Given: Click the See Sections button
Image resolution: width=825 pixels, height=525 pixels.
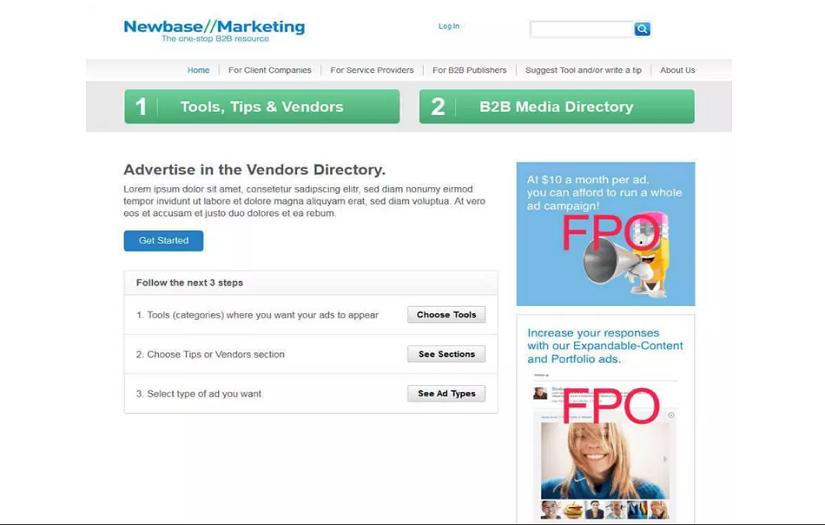Looking at the screenshot, I should click(x=446, y=354).
